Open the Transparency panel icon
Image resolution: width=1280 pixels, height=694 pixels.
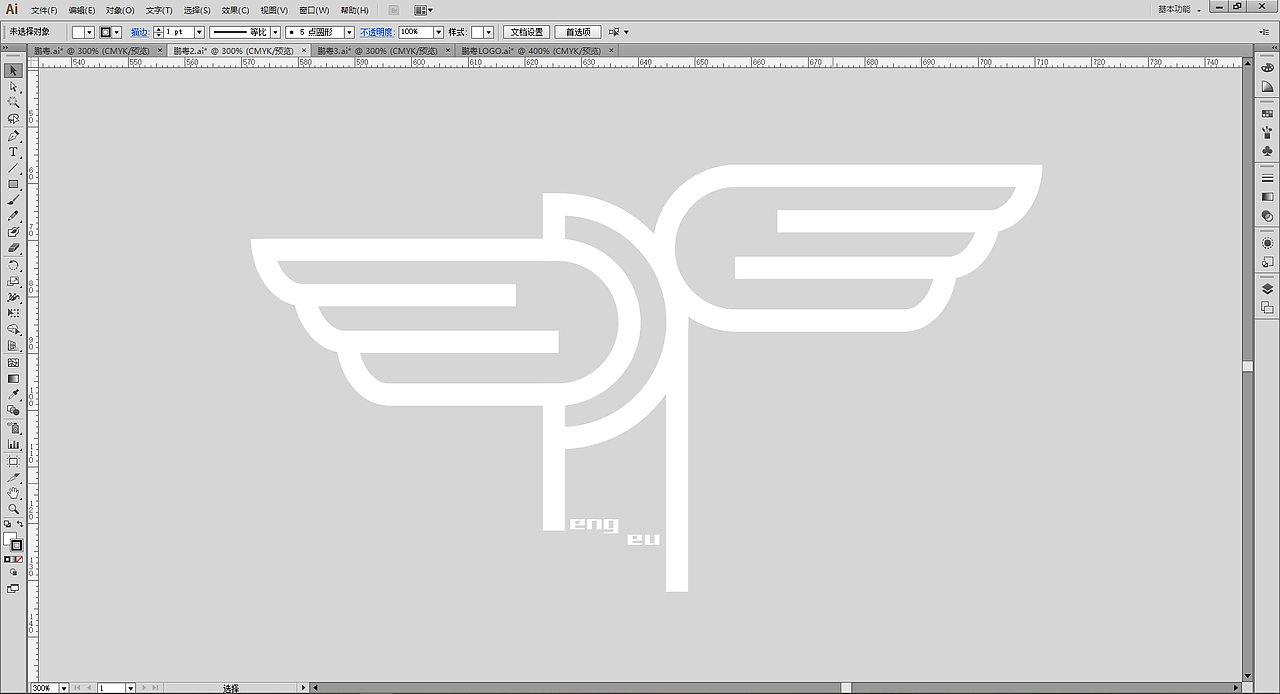(1267, 216)
